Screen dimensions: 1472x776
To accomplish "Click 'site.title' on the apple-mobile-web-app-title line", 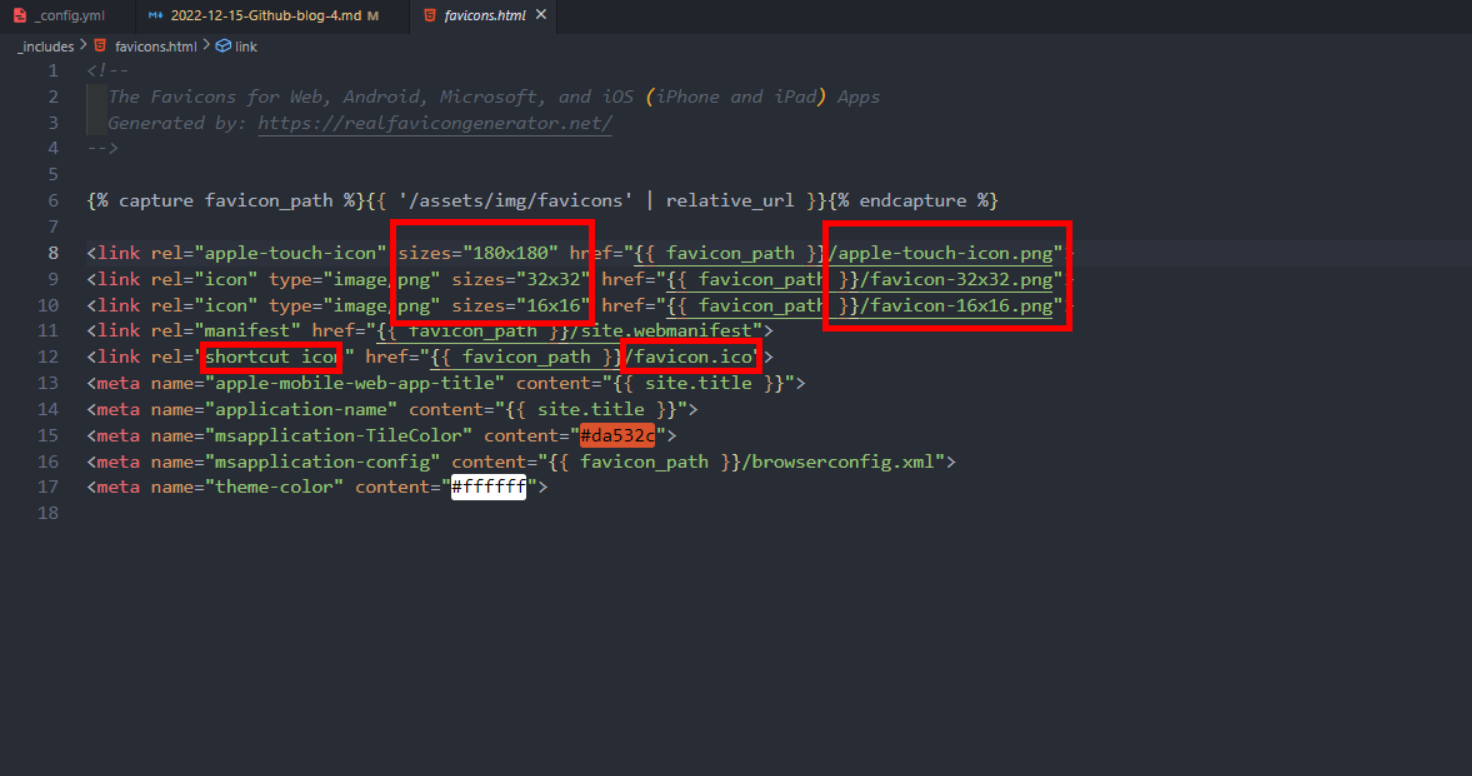I will [698, 383].
